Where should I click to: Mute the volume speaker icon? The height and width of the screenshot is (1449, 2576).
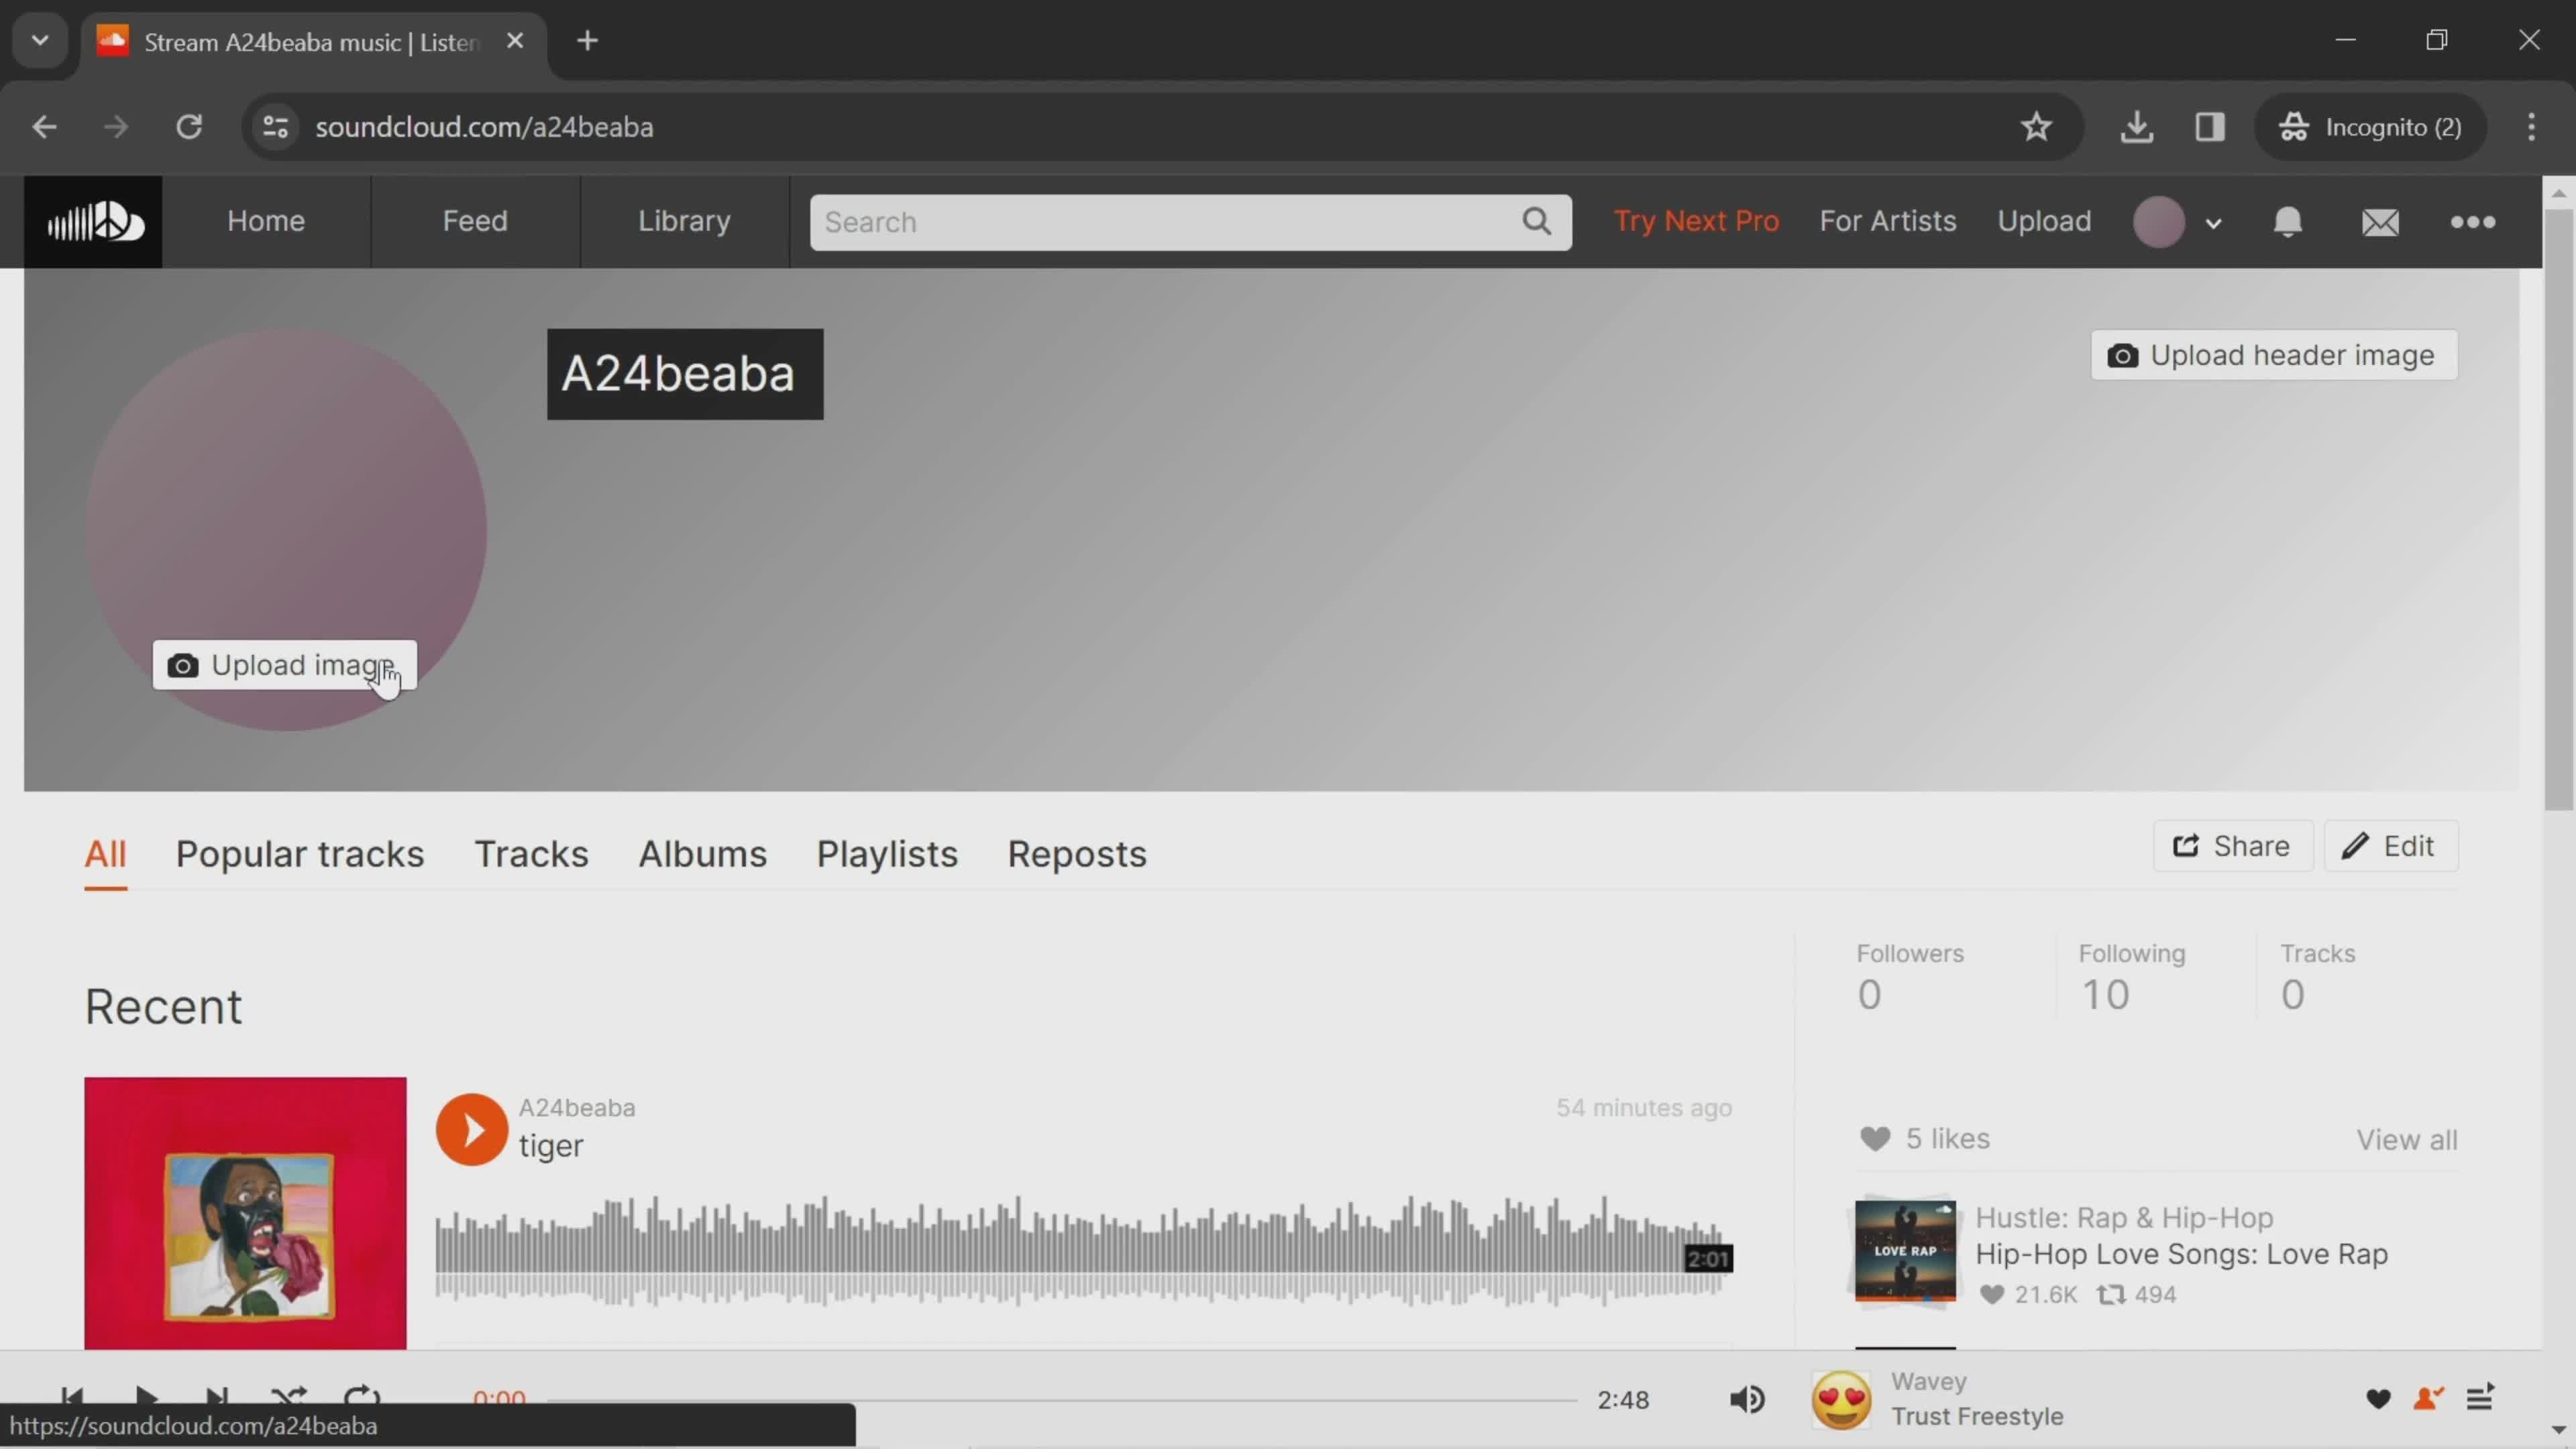pos(1748,1399)
